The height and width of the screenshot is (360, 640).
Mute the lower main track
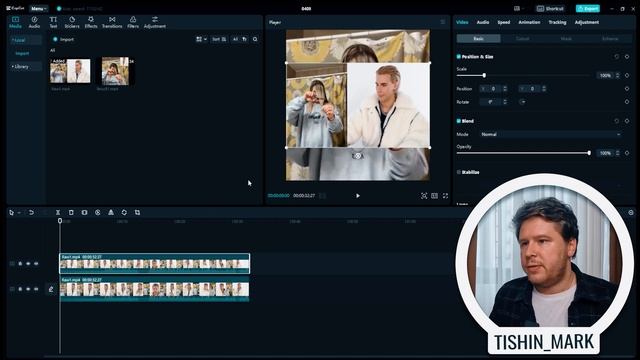[x=36, y=289]
